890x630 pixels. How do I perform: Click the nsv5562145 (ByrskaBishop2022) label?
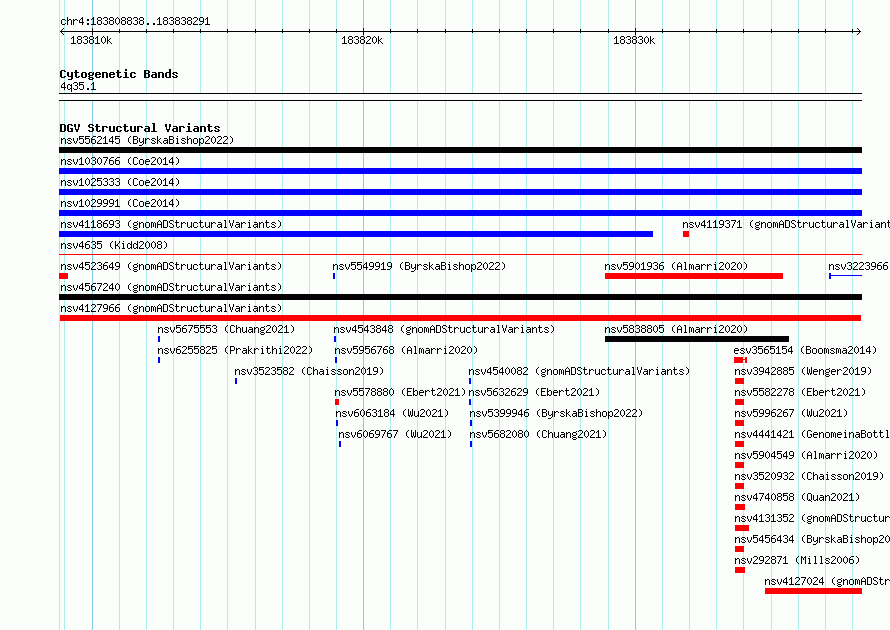147,140
